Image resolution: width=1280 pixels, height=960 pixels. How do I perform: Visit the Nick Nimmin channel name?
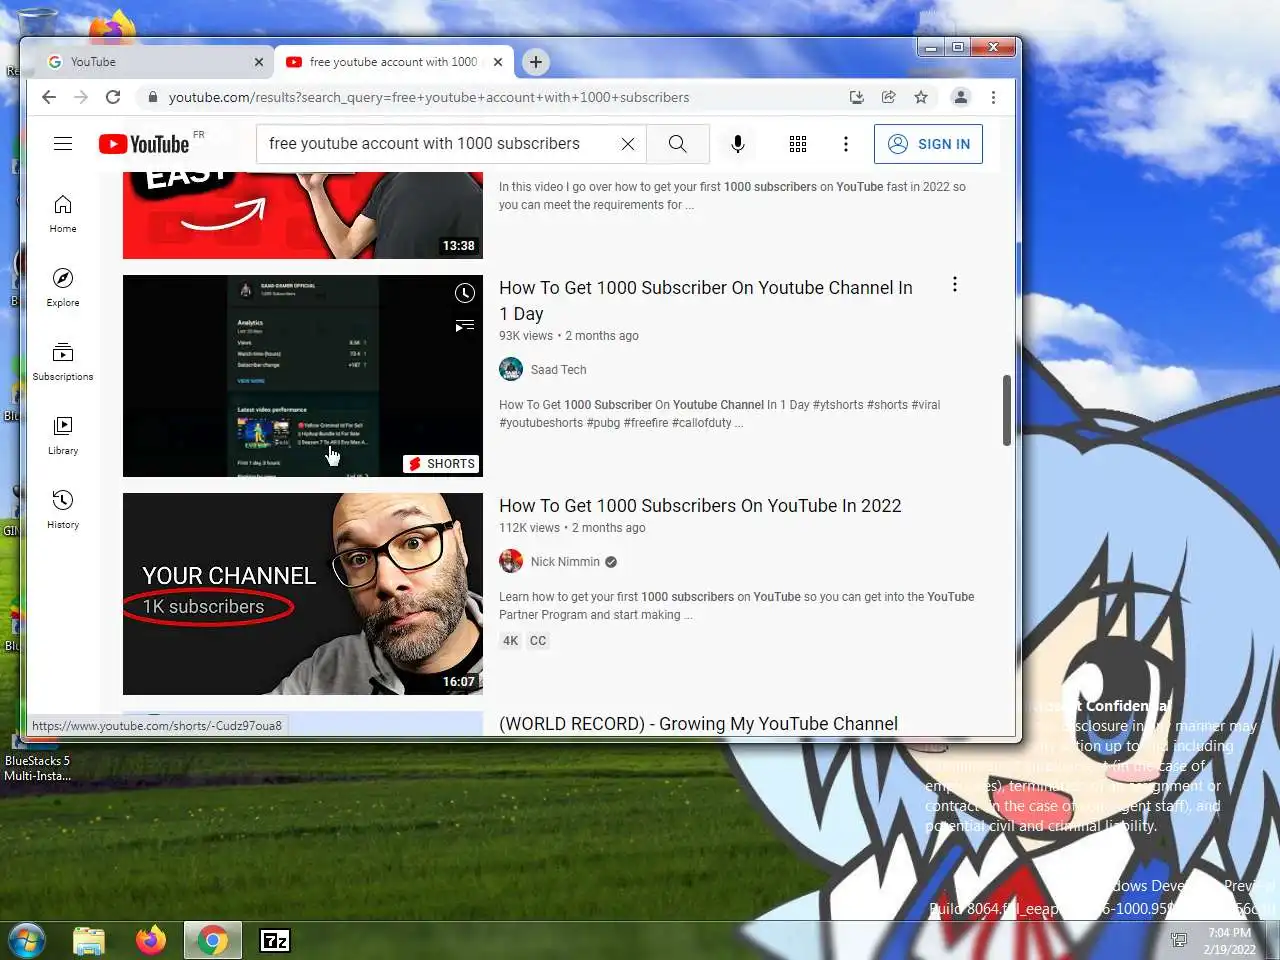[x=565, y=562]
